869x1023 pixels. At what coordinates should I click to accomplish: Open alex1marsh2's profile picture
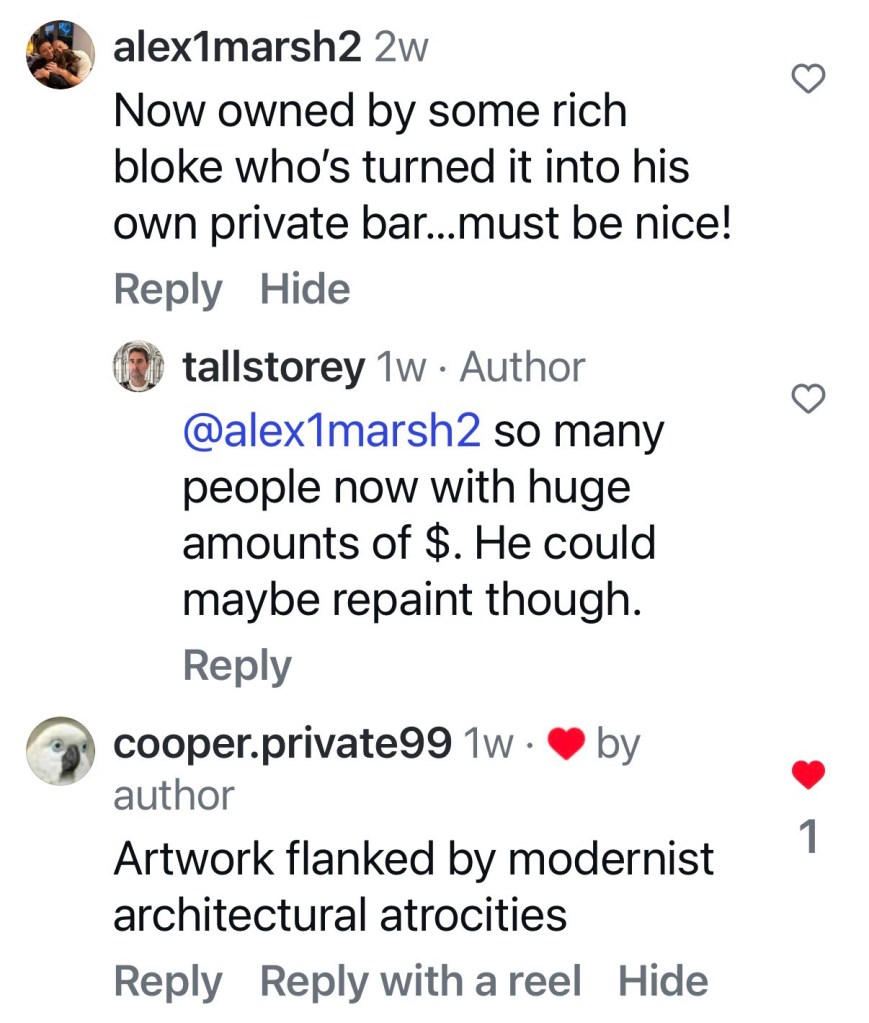(x=60, y=54)
